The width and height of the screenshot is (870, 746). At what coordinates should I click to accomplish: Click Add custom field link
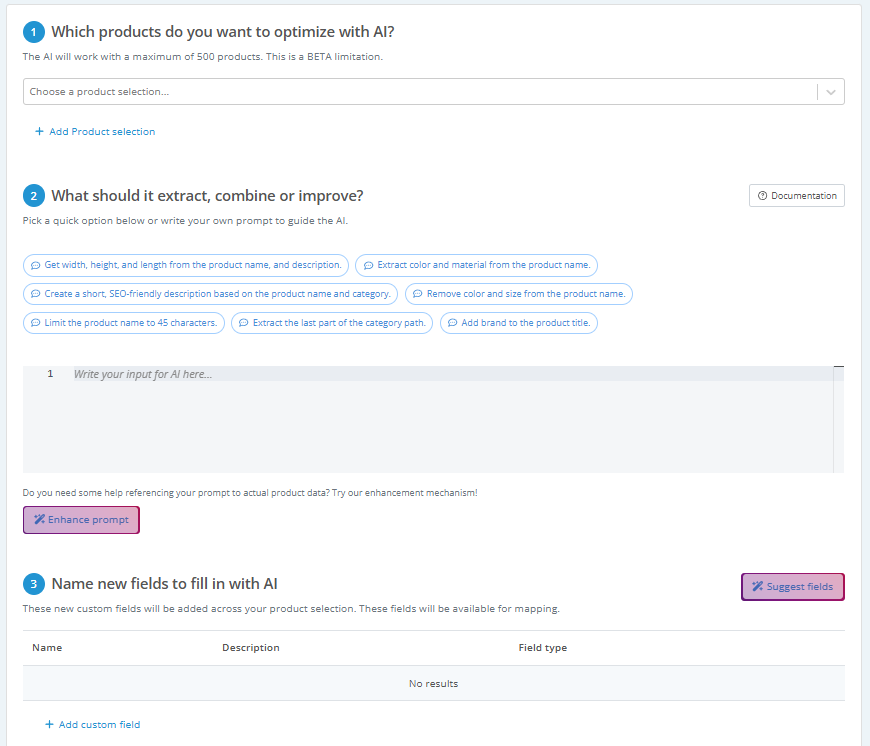pos(93,724)
